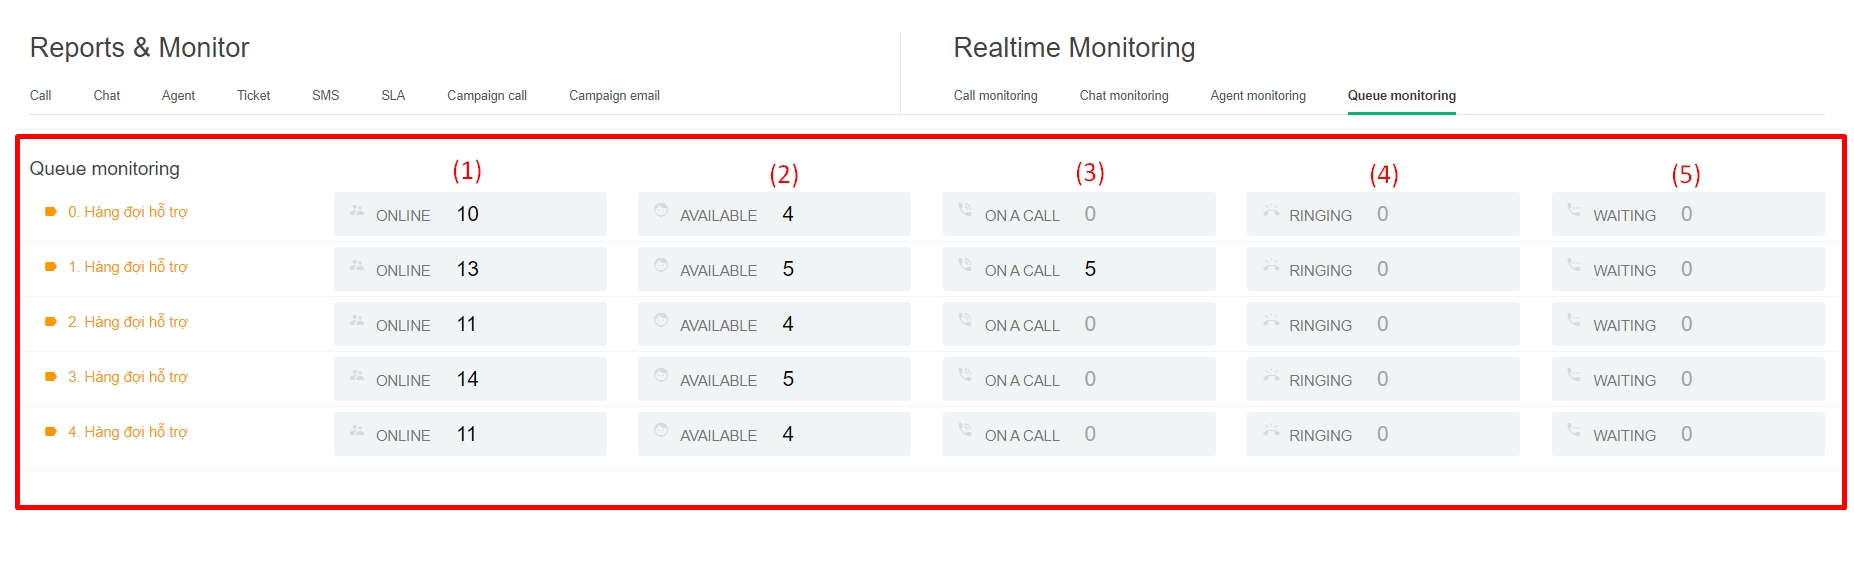Click the Ringing phone icon in queue 2 row

click(1270, 321)
